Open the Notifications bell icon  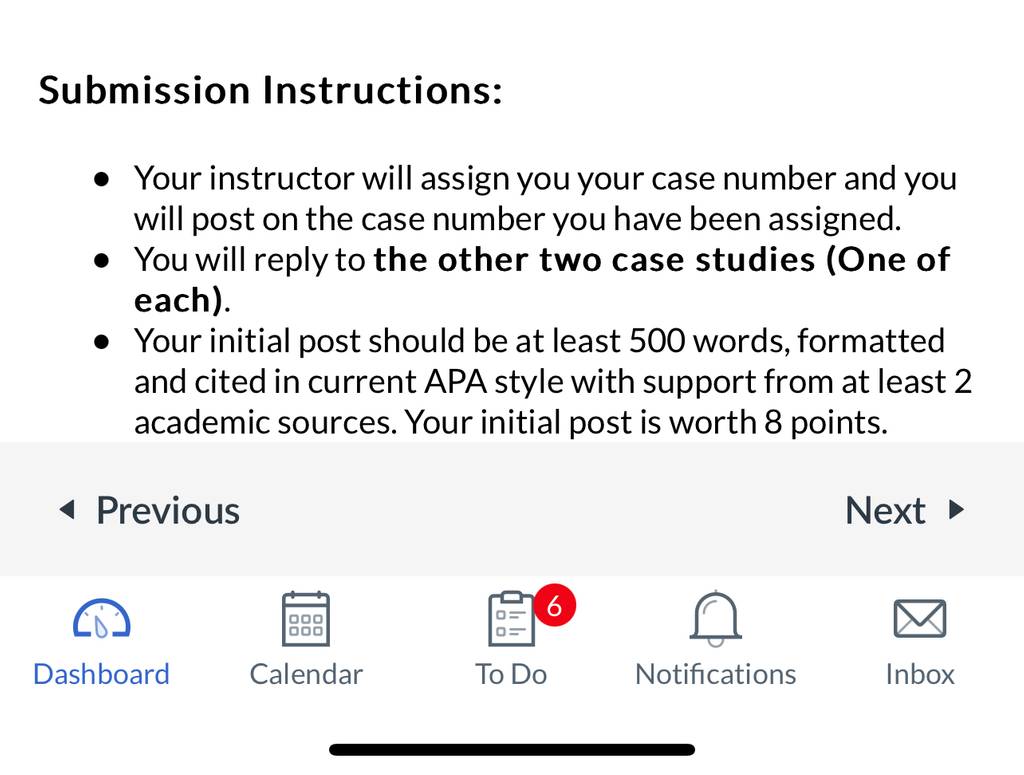pos(716,618)
